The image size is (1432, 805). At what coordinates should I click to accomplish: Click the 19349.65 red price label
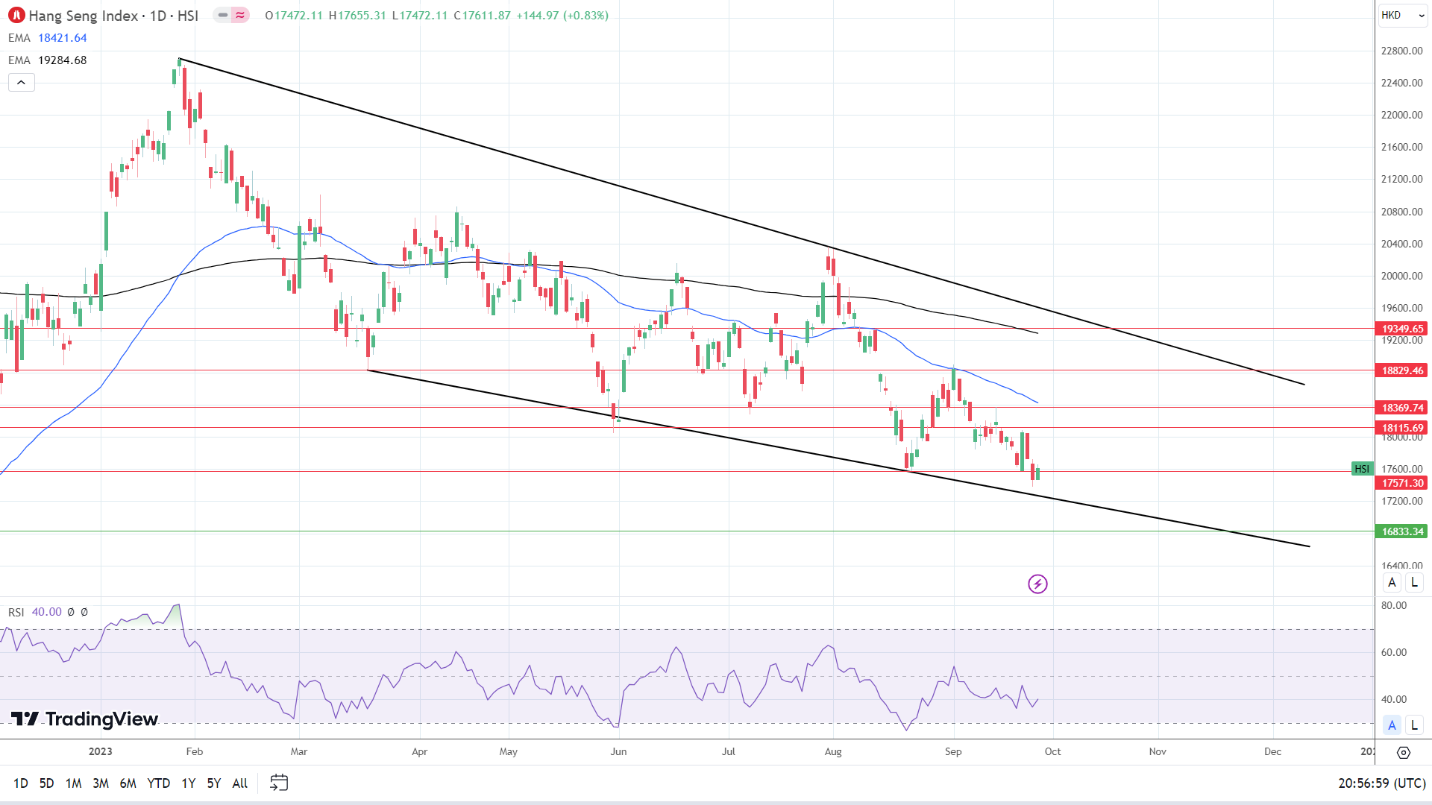[1403, 328]
